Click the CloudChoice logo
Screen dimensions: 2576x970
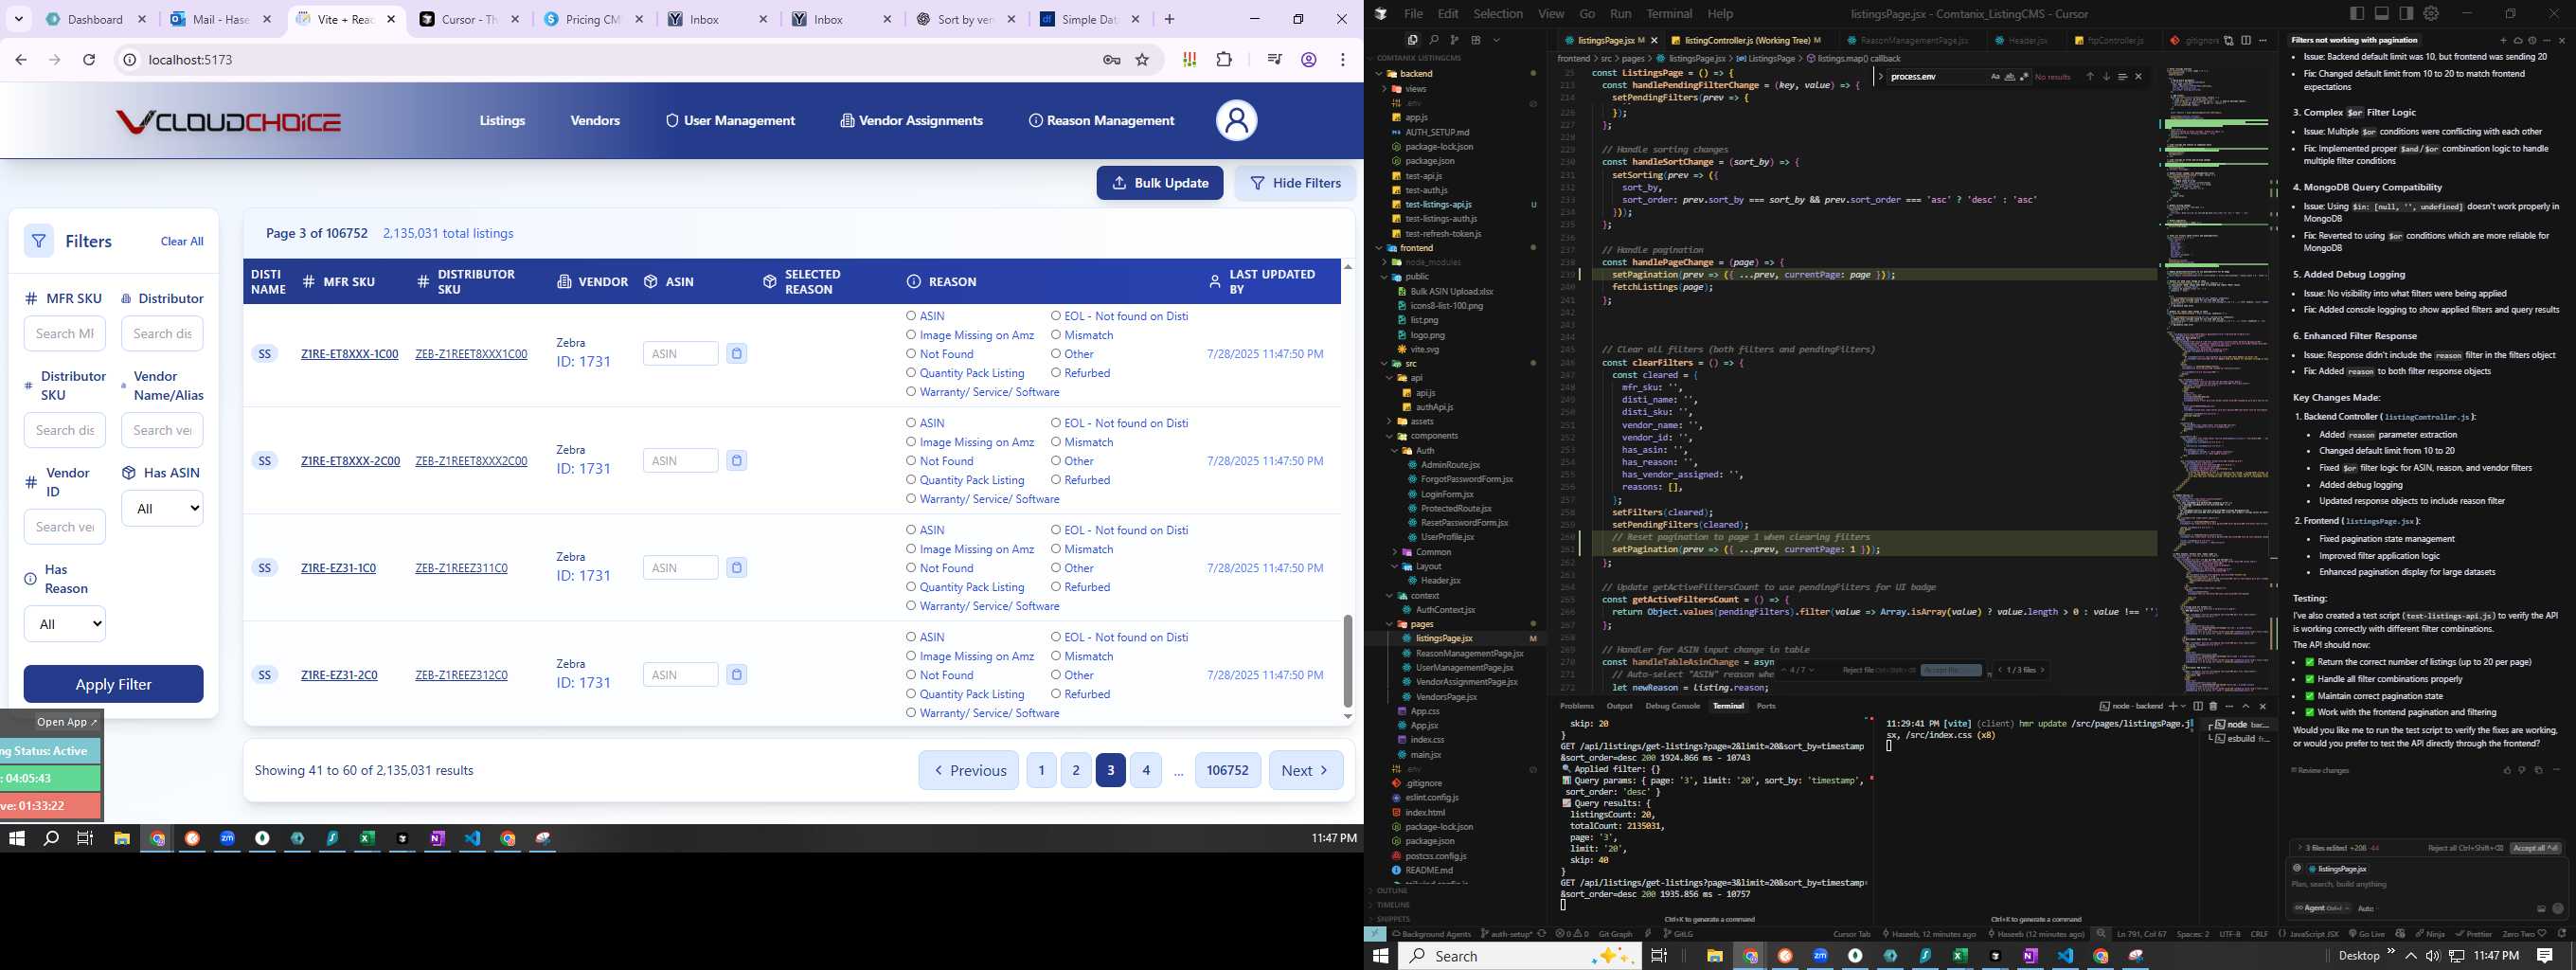click(x=228, y=122)
